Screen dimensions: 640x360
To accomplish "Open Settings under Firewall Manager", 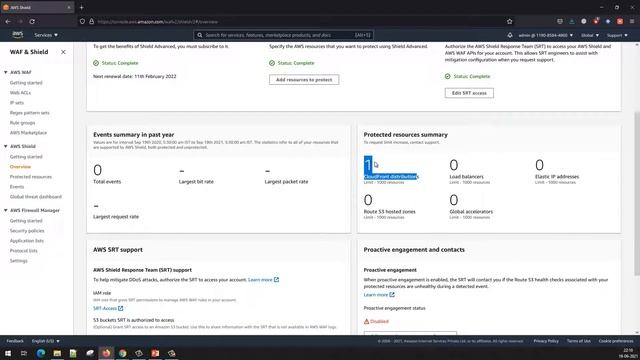I will click(19, 261).
